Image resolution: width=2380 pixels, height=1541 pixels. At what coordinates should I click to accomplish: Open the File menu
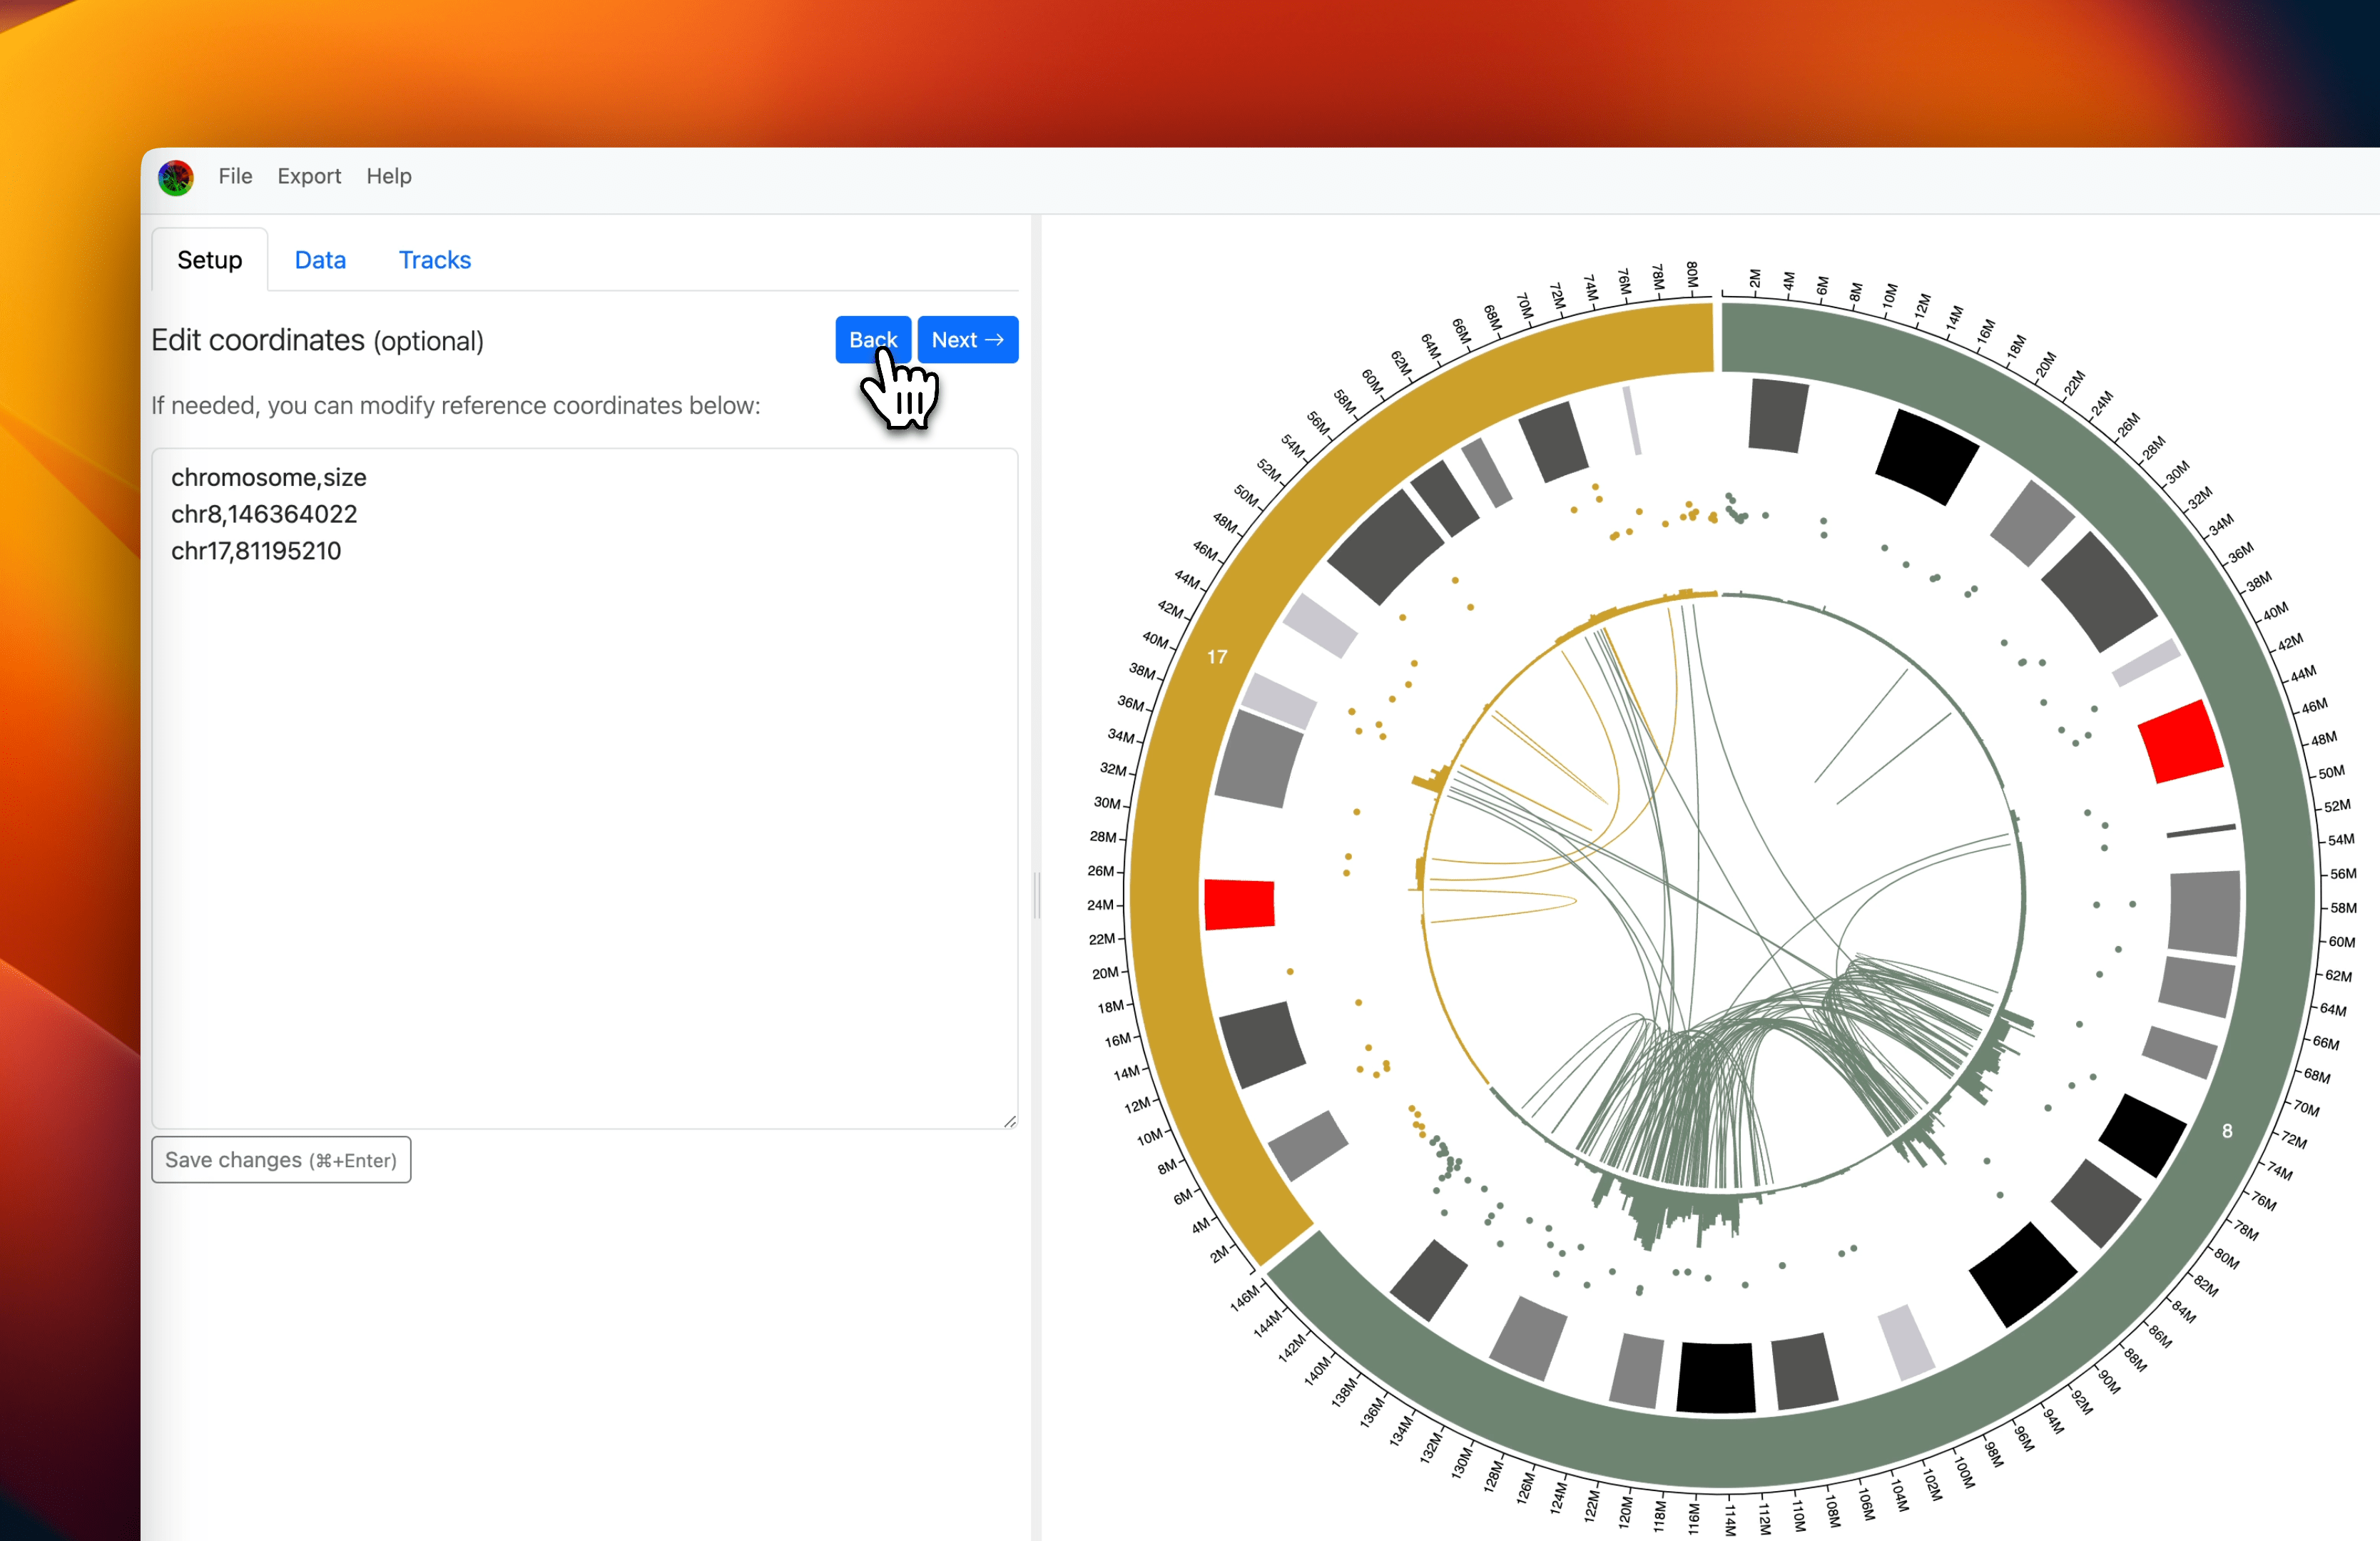point(235,177)
